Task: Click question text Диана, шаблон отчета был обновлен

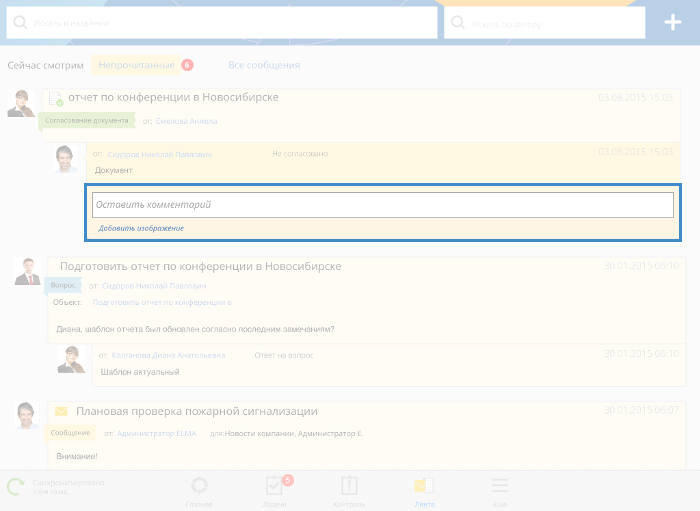Action: (195, 329)
